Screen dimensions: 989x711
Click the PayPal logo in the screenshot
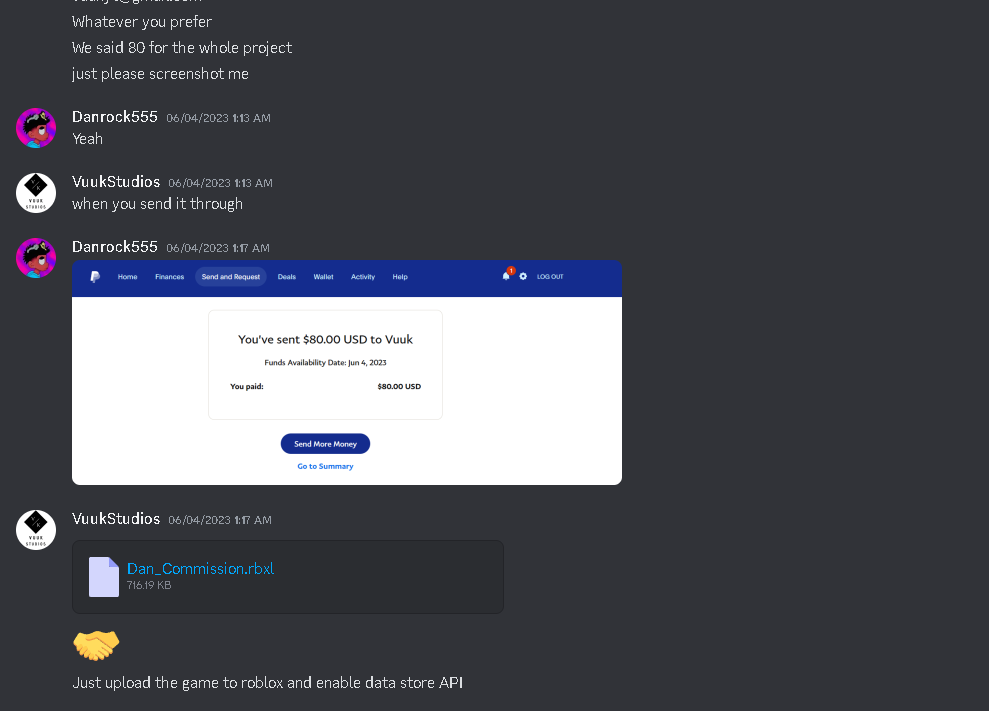[95, 277]
